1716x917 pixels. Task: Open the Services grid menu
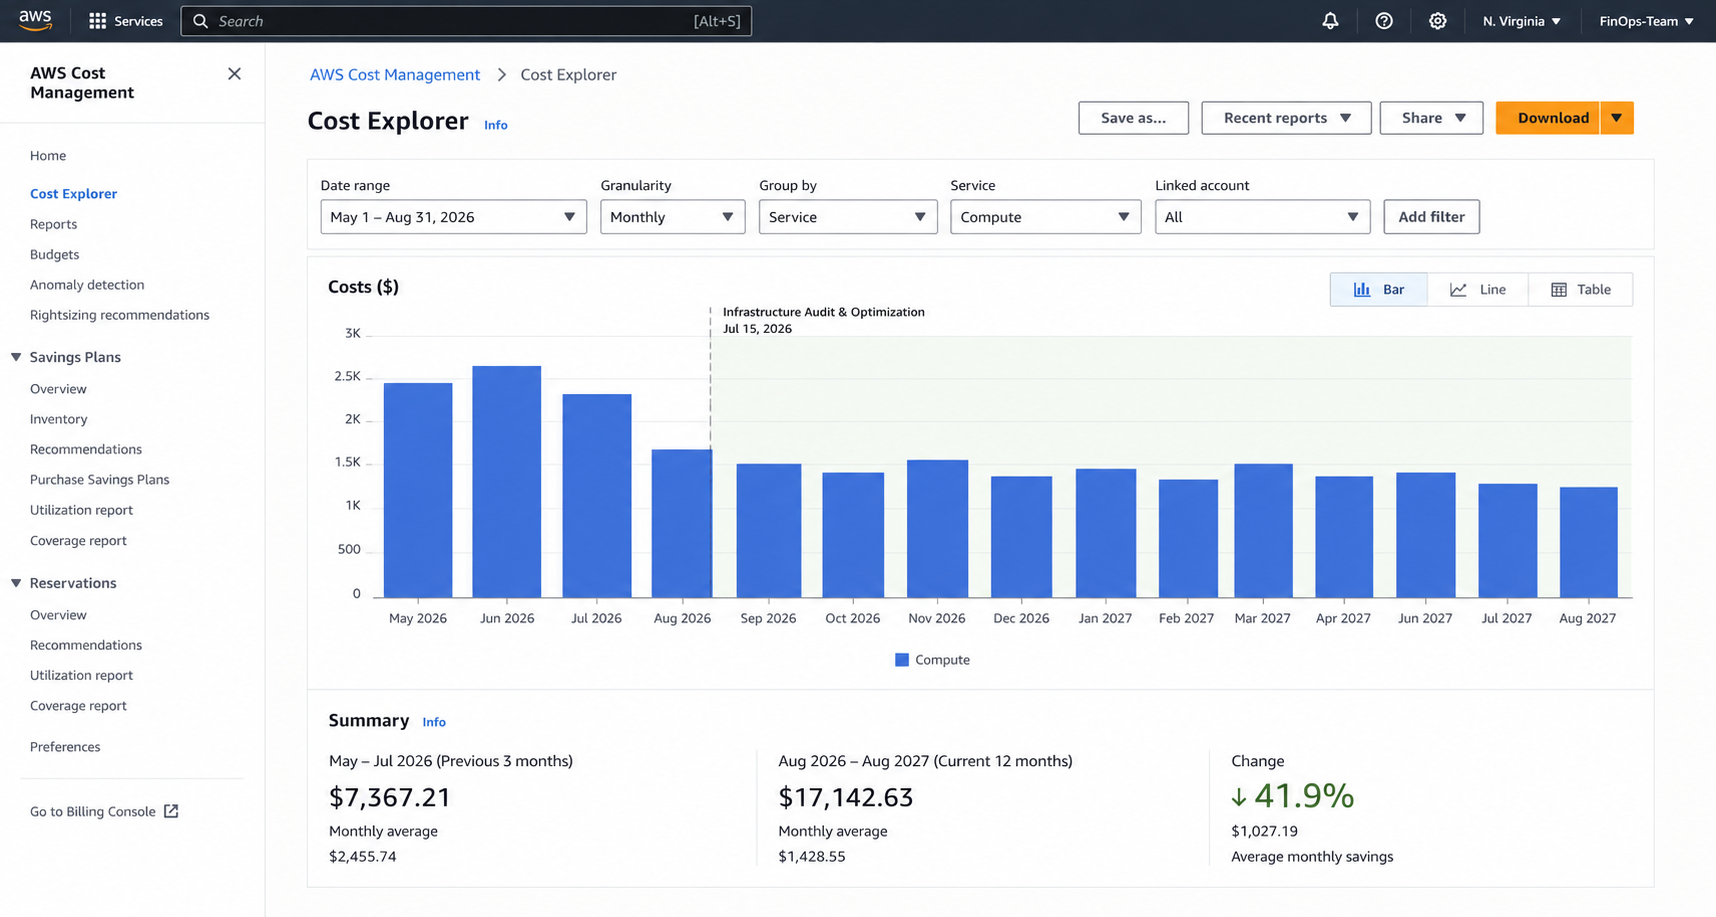pos(126,21)
